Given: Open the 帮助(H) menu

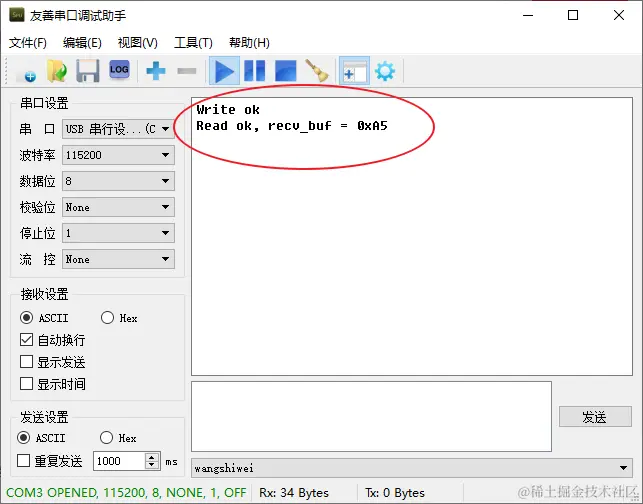Looking at the screenshot, I should click(x=249, y=43).
